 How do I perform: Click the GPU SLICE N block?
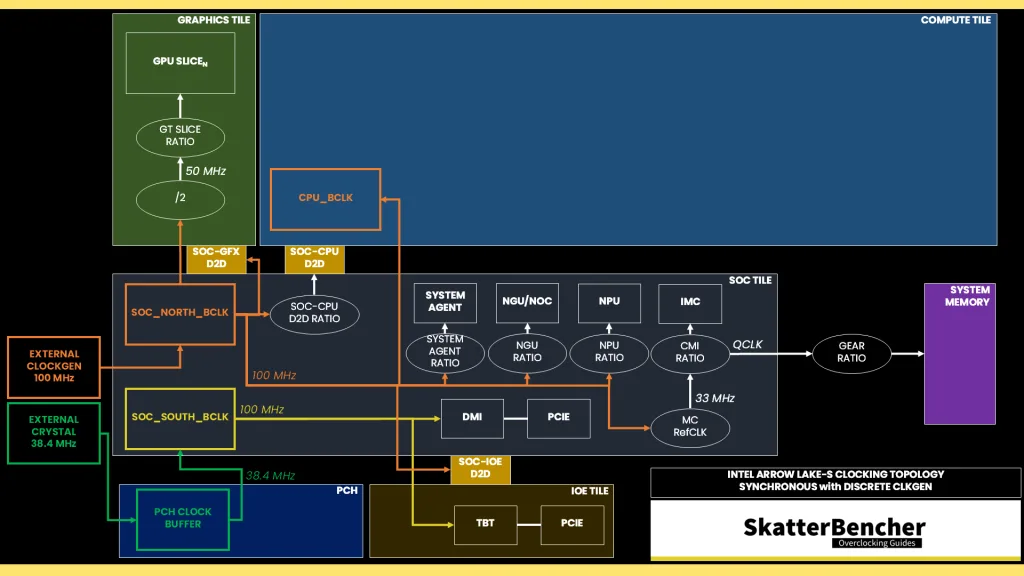(180, 63)
